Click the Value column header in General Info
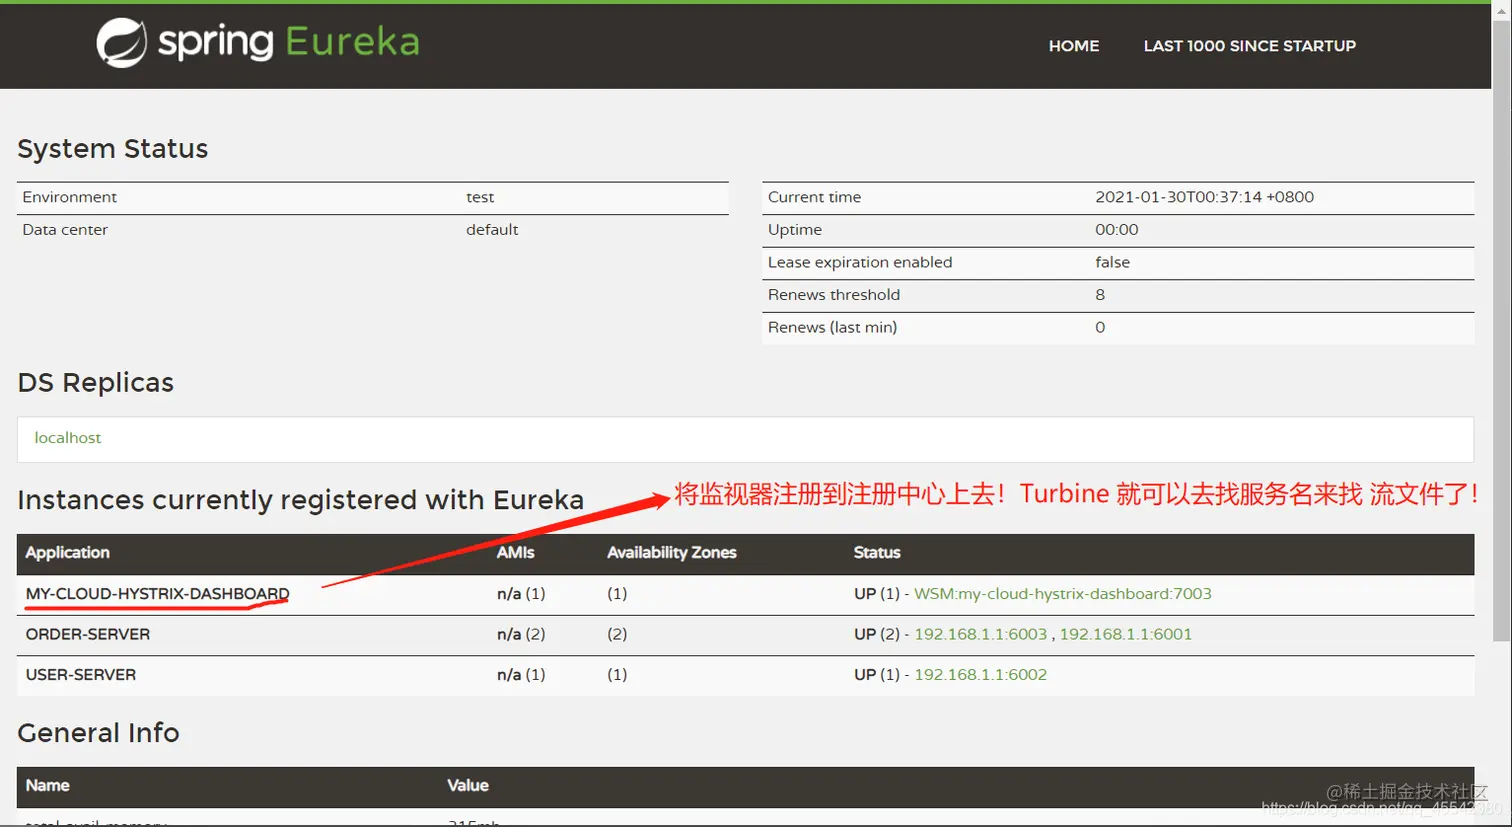 pos(468,786)
